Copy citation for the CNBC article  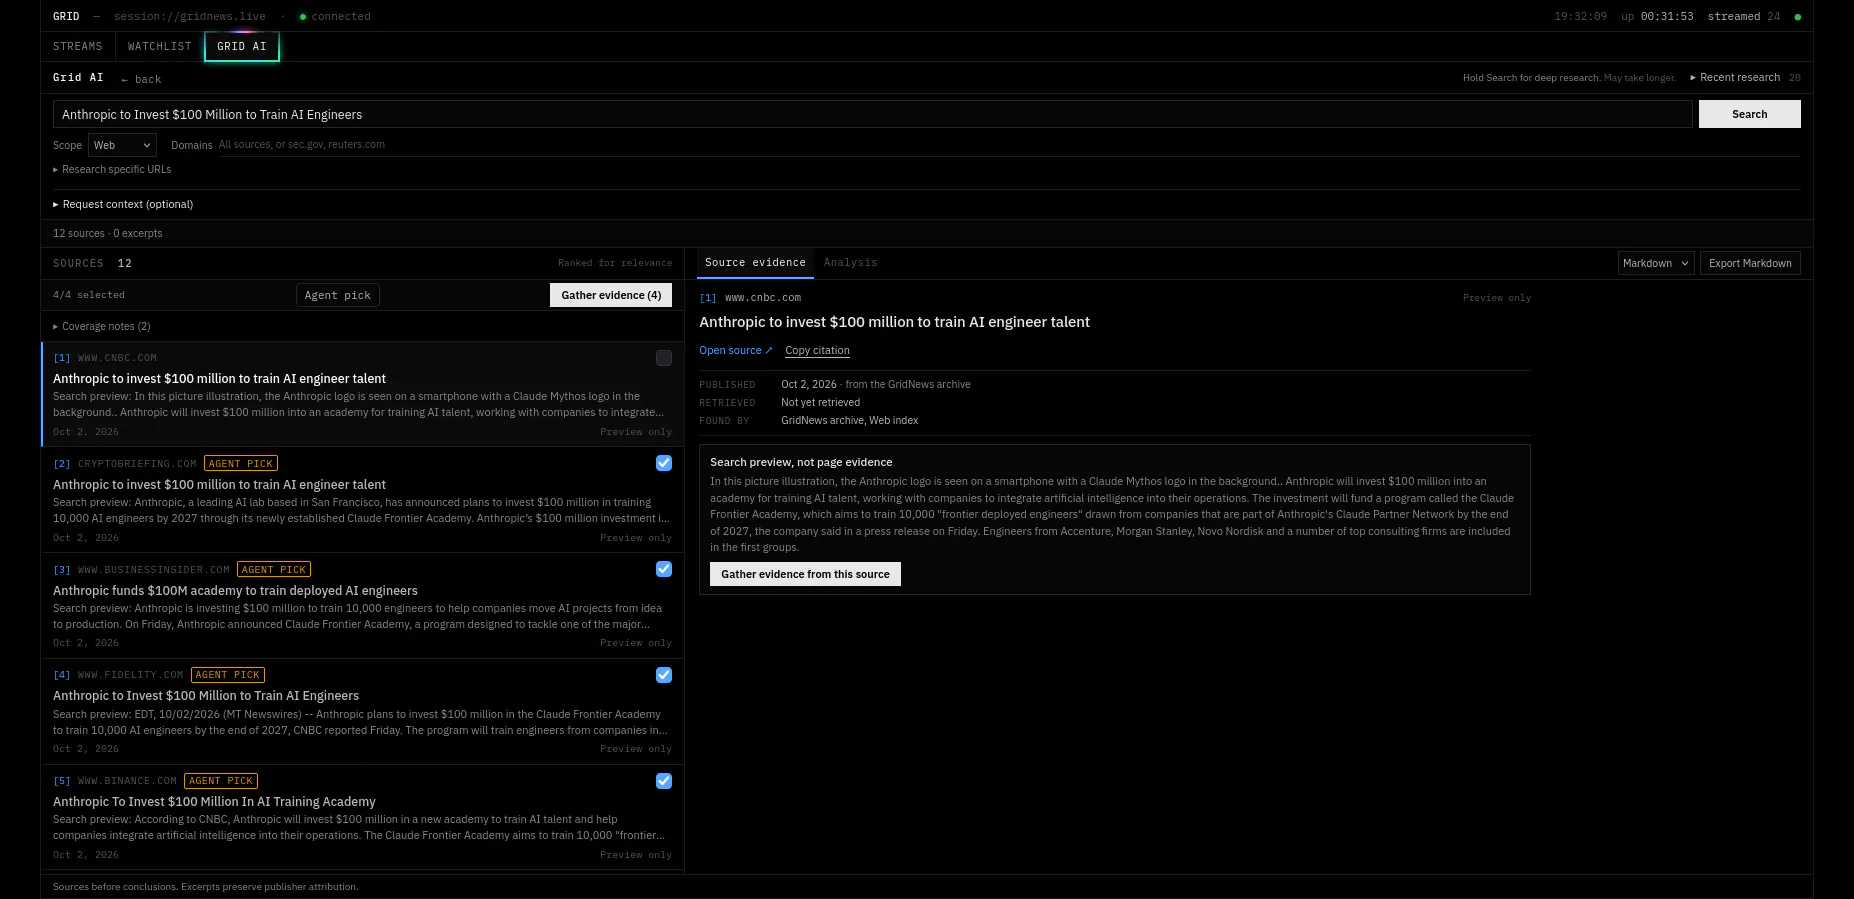click(x=817, y=350)
